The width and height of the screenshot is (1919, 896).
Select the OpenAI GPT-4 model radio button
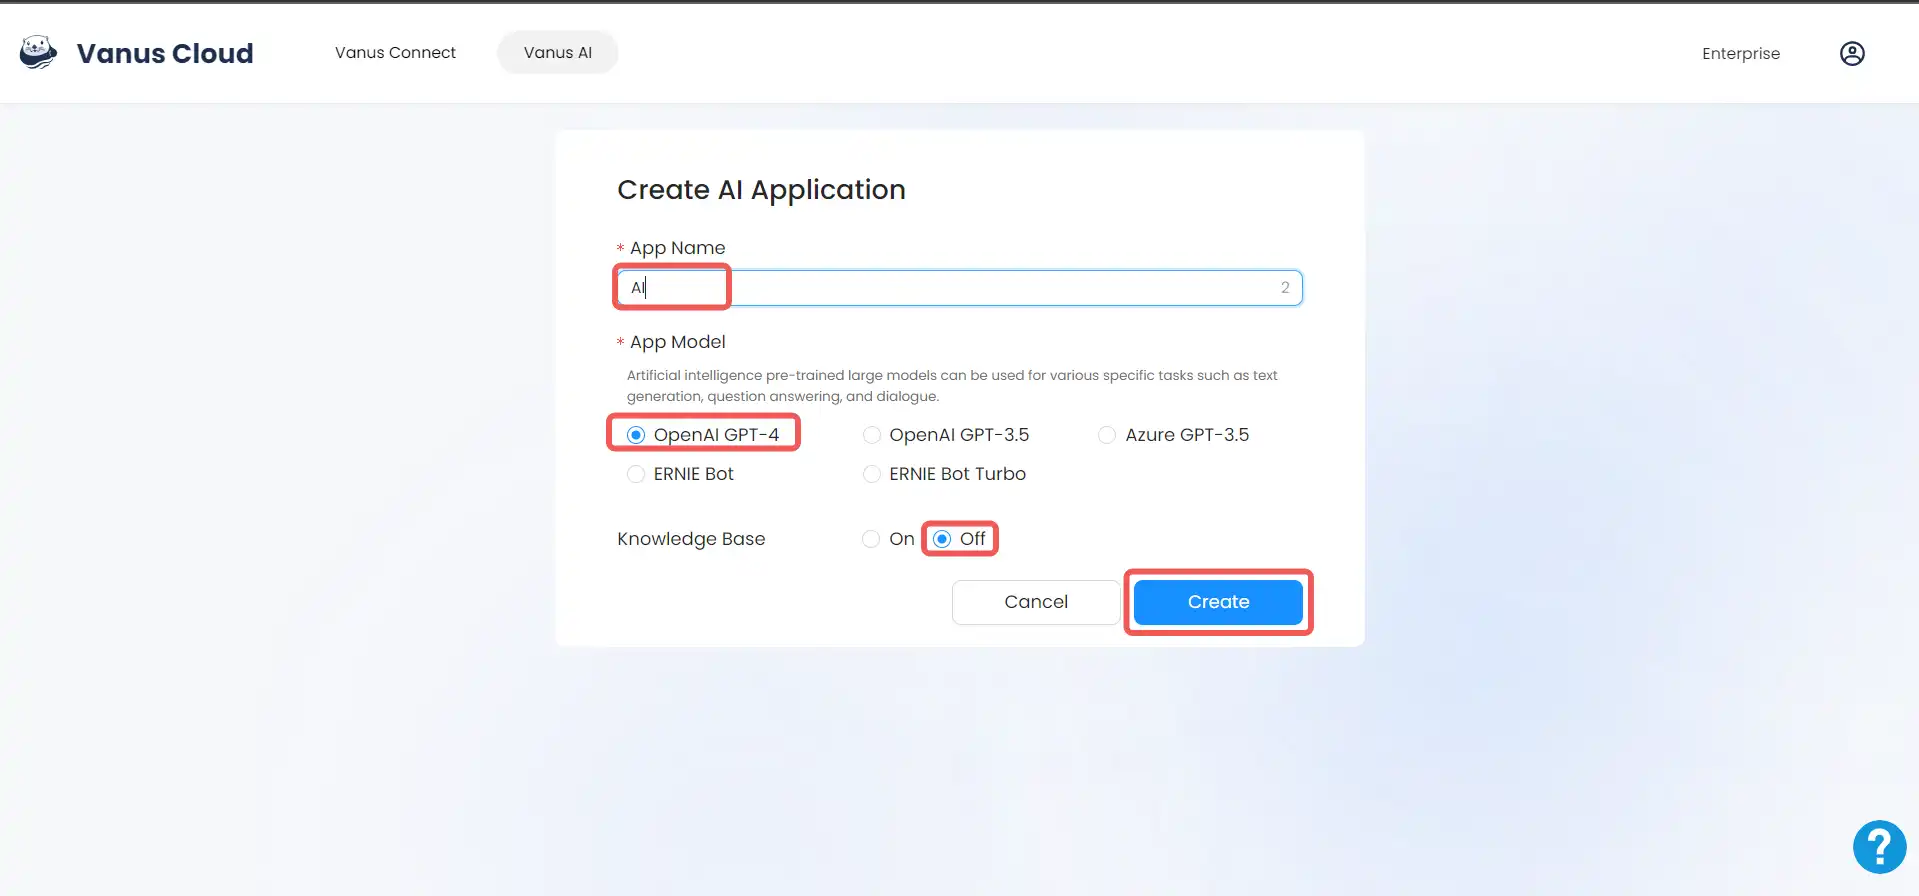(636, 435)
